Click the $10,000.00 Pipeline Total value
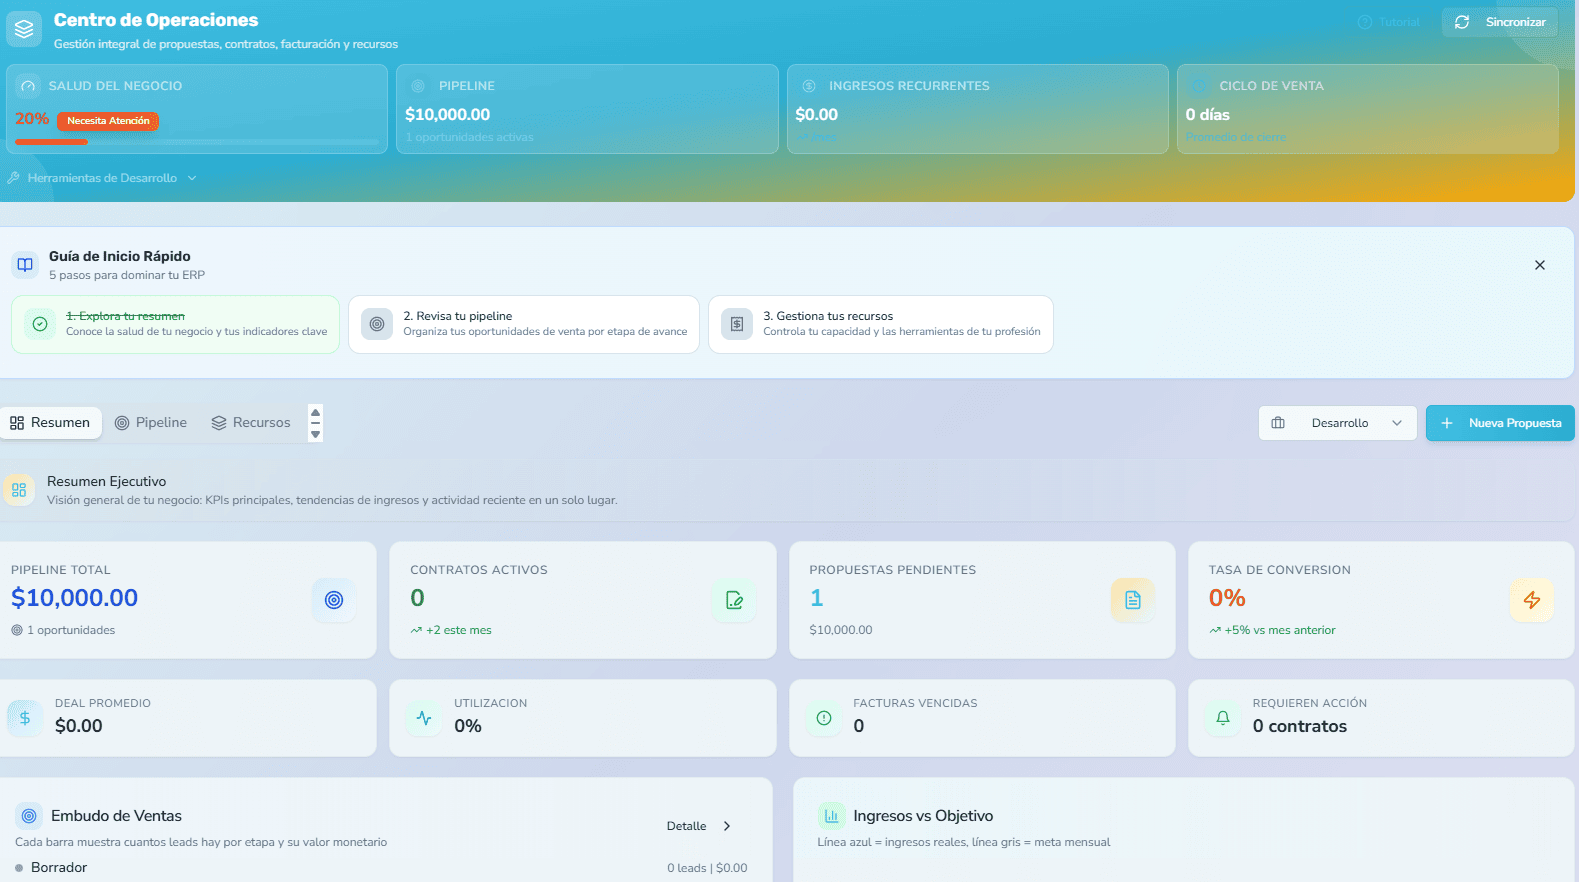 [75, 598]
